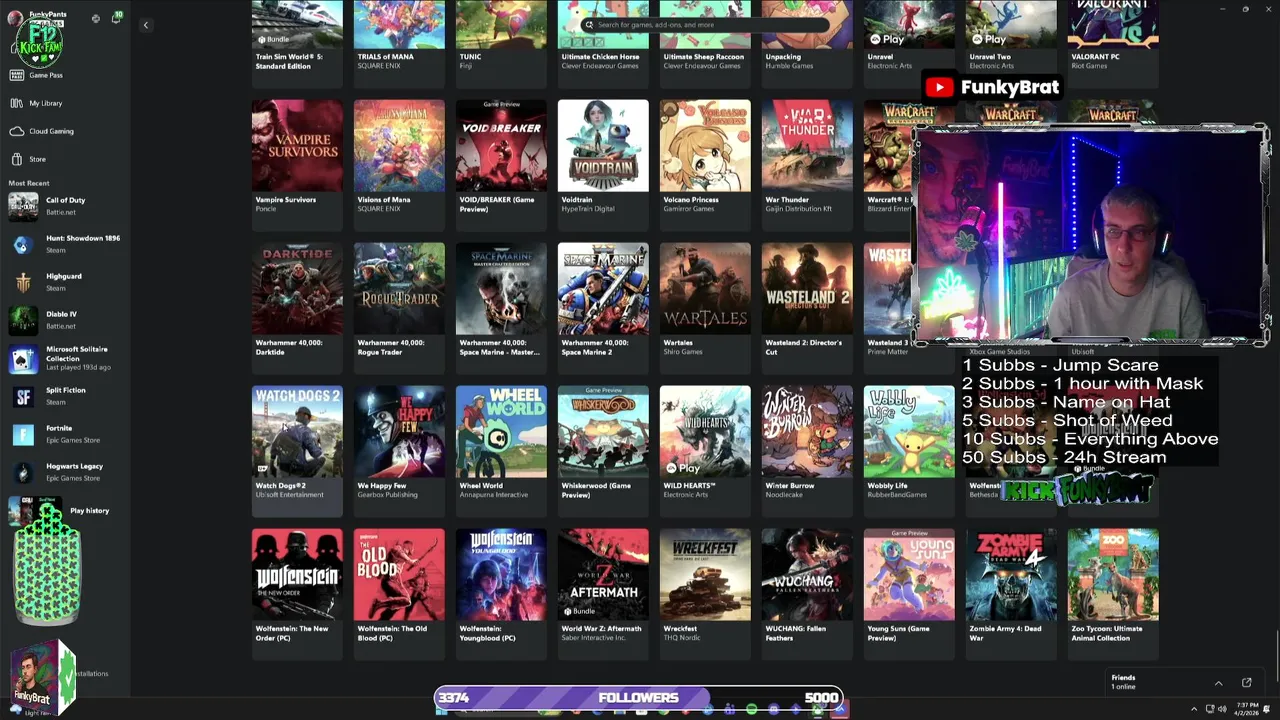Open Highguard from recent list
1280x720 pixels.
(65, 282)
